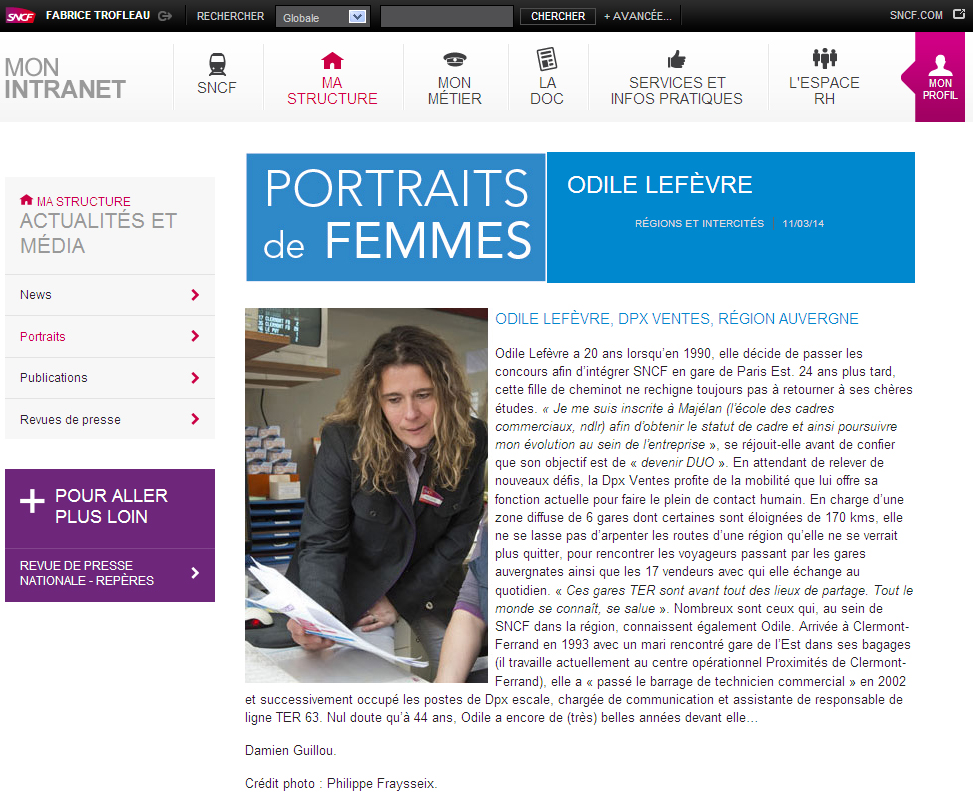This screenshot has width=973, height=802.
Task: Click the plus icon in Pour aller plus loin
Action: (32, 501)
